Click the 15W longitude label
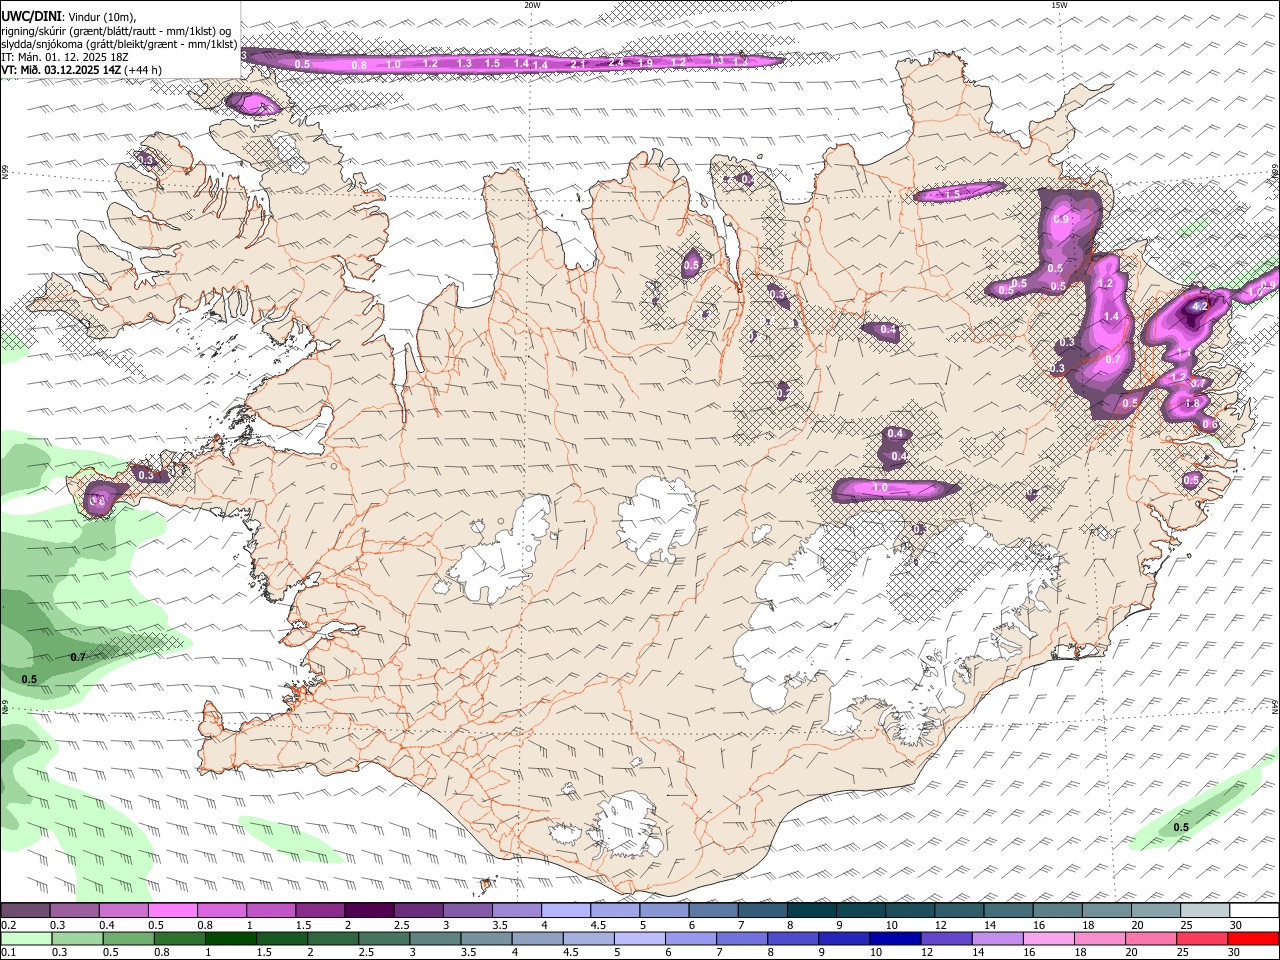Viewport: 1280px width, 960px height. [x=1059, y=5]
